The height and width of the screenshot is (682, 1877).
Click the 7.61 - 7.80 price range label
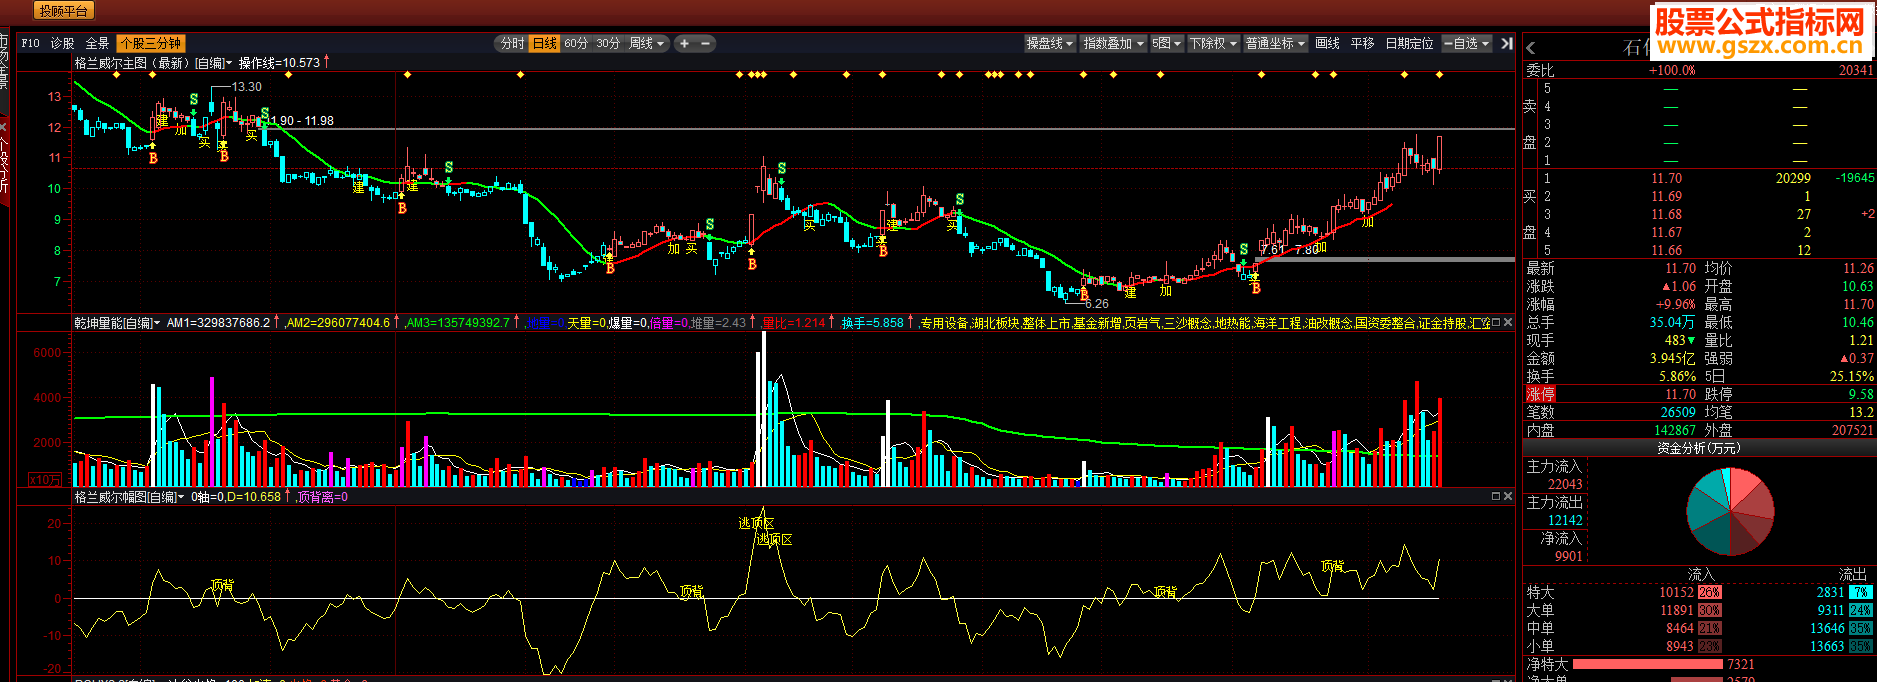point(1290,250)
